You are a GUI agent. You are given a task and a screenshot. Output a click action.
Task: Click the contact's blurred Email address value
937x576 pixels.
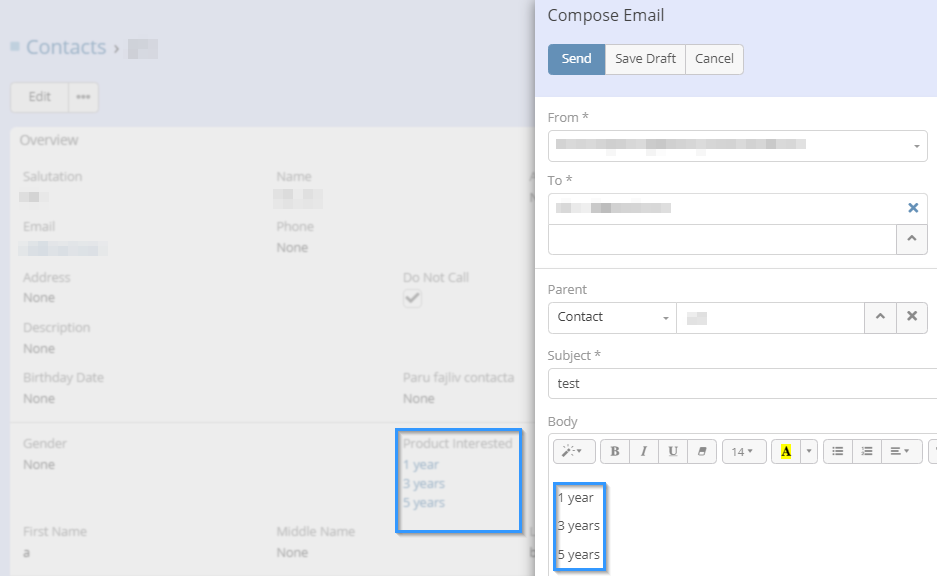63,249
